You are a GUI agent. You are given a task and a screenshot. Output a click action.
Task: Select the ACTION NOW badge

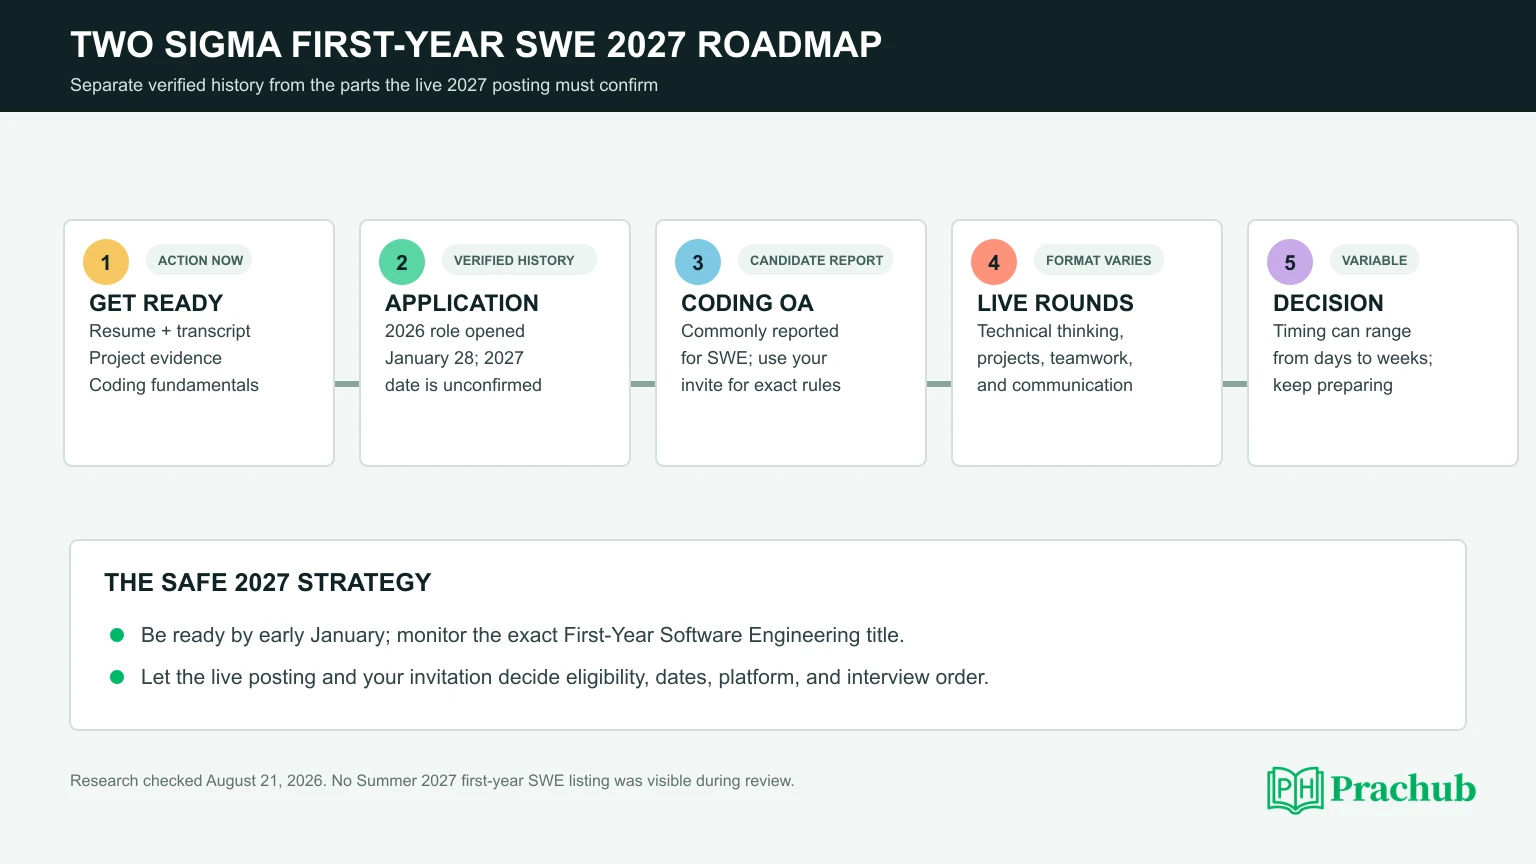[x=200, y=260]
